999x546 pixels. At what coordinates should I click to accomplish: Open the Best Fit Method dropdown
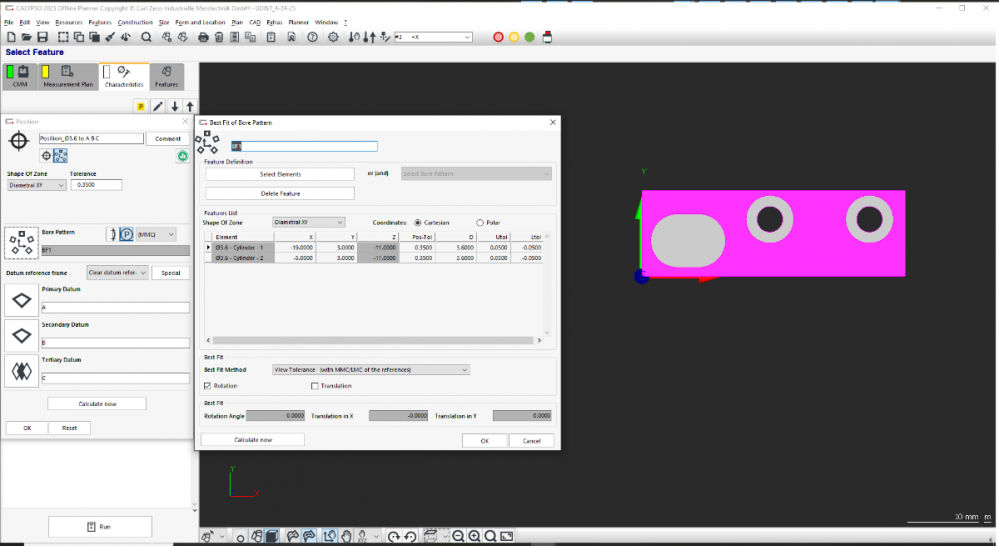pos(370,369)
